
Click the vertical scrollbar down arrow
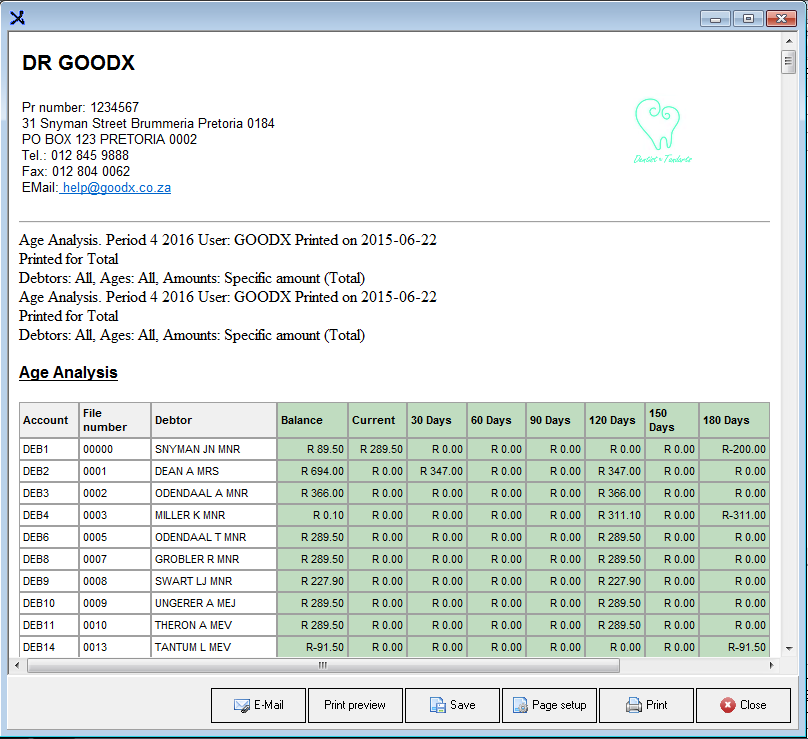[788, 648]
